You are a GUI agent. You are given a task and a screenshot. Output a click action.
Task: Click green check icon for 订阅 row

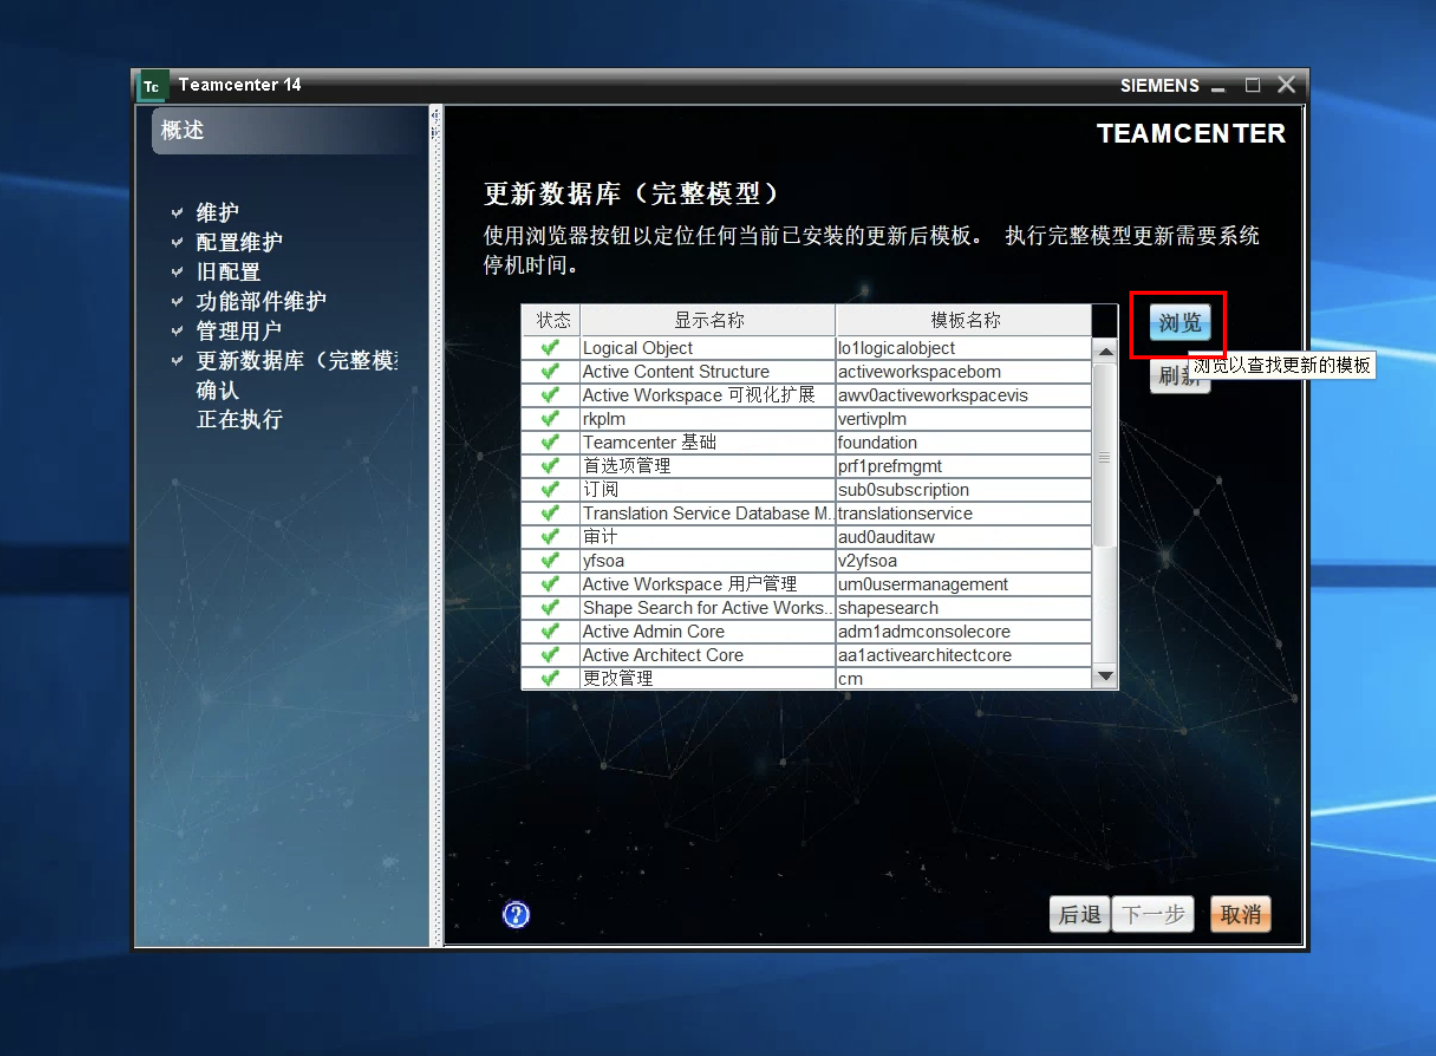[x=550, y=490]
